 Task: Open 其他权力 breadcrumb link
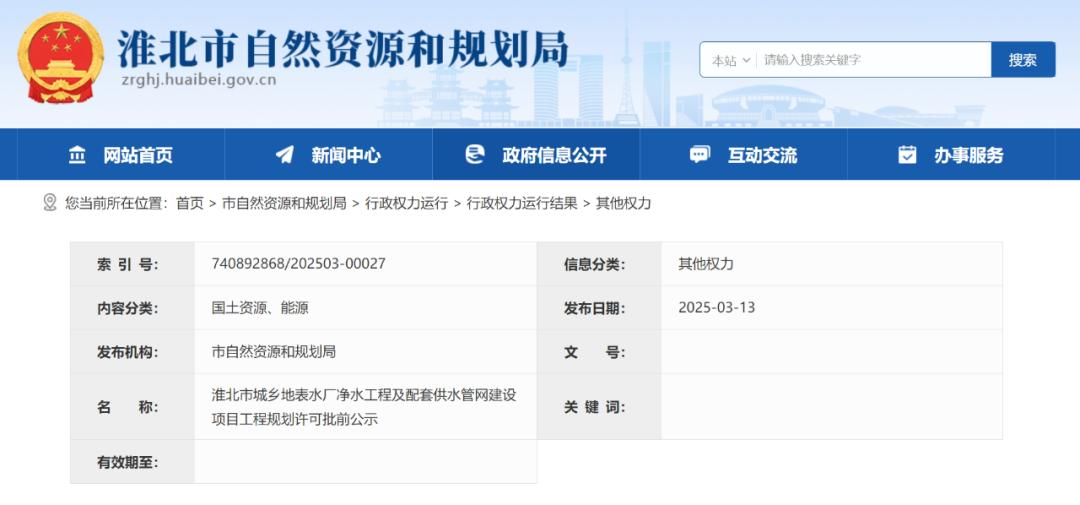[623, 203]
